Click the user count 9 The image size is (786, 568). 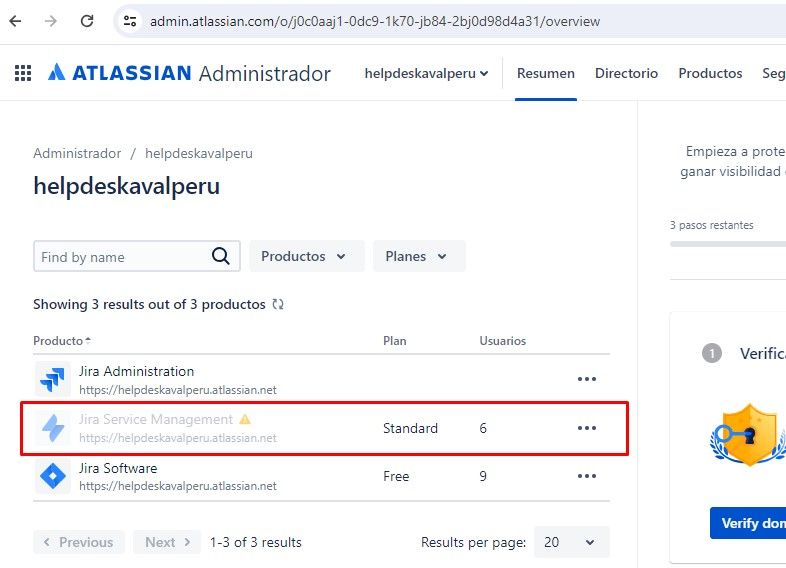point(483,476)
